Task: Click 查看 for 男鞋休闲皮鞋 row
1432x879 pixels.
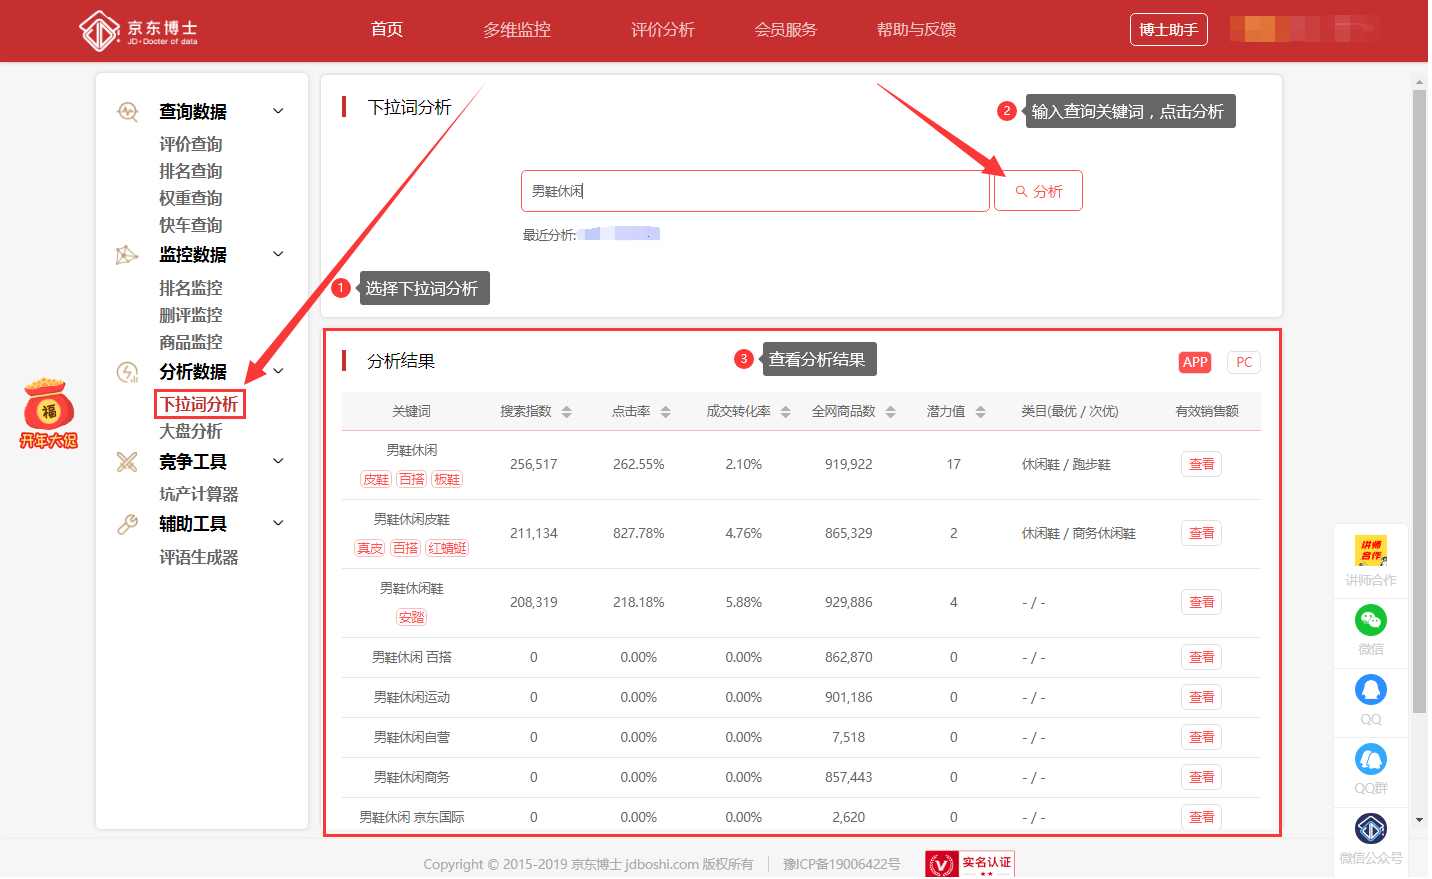Action: pos(1201,533)
